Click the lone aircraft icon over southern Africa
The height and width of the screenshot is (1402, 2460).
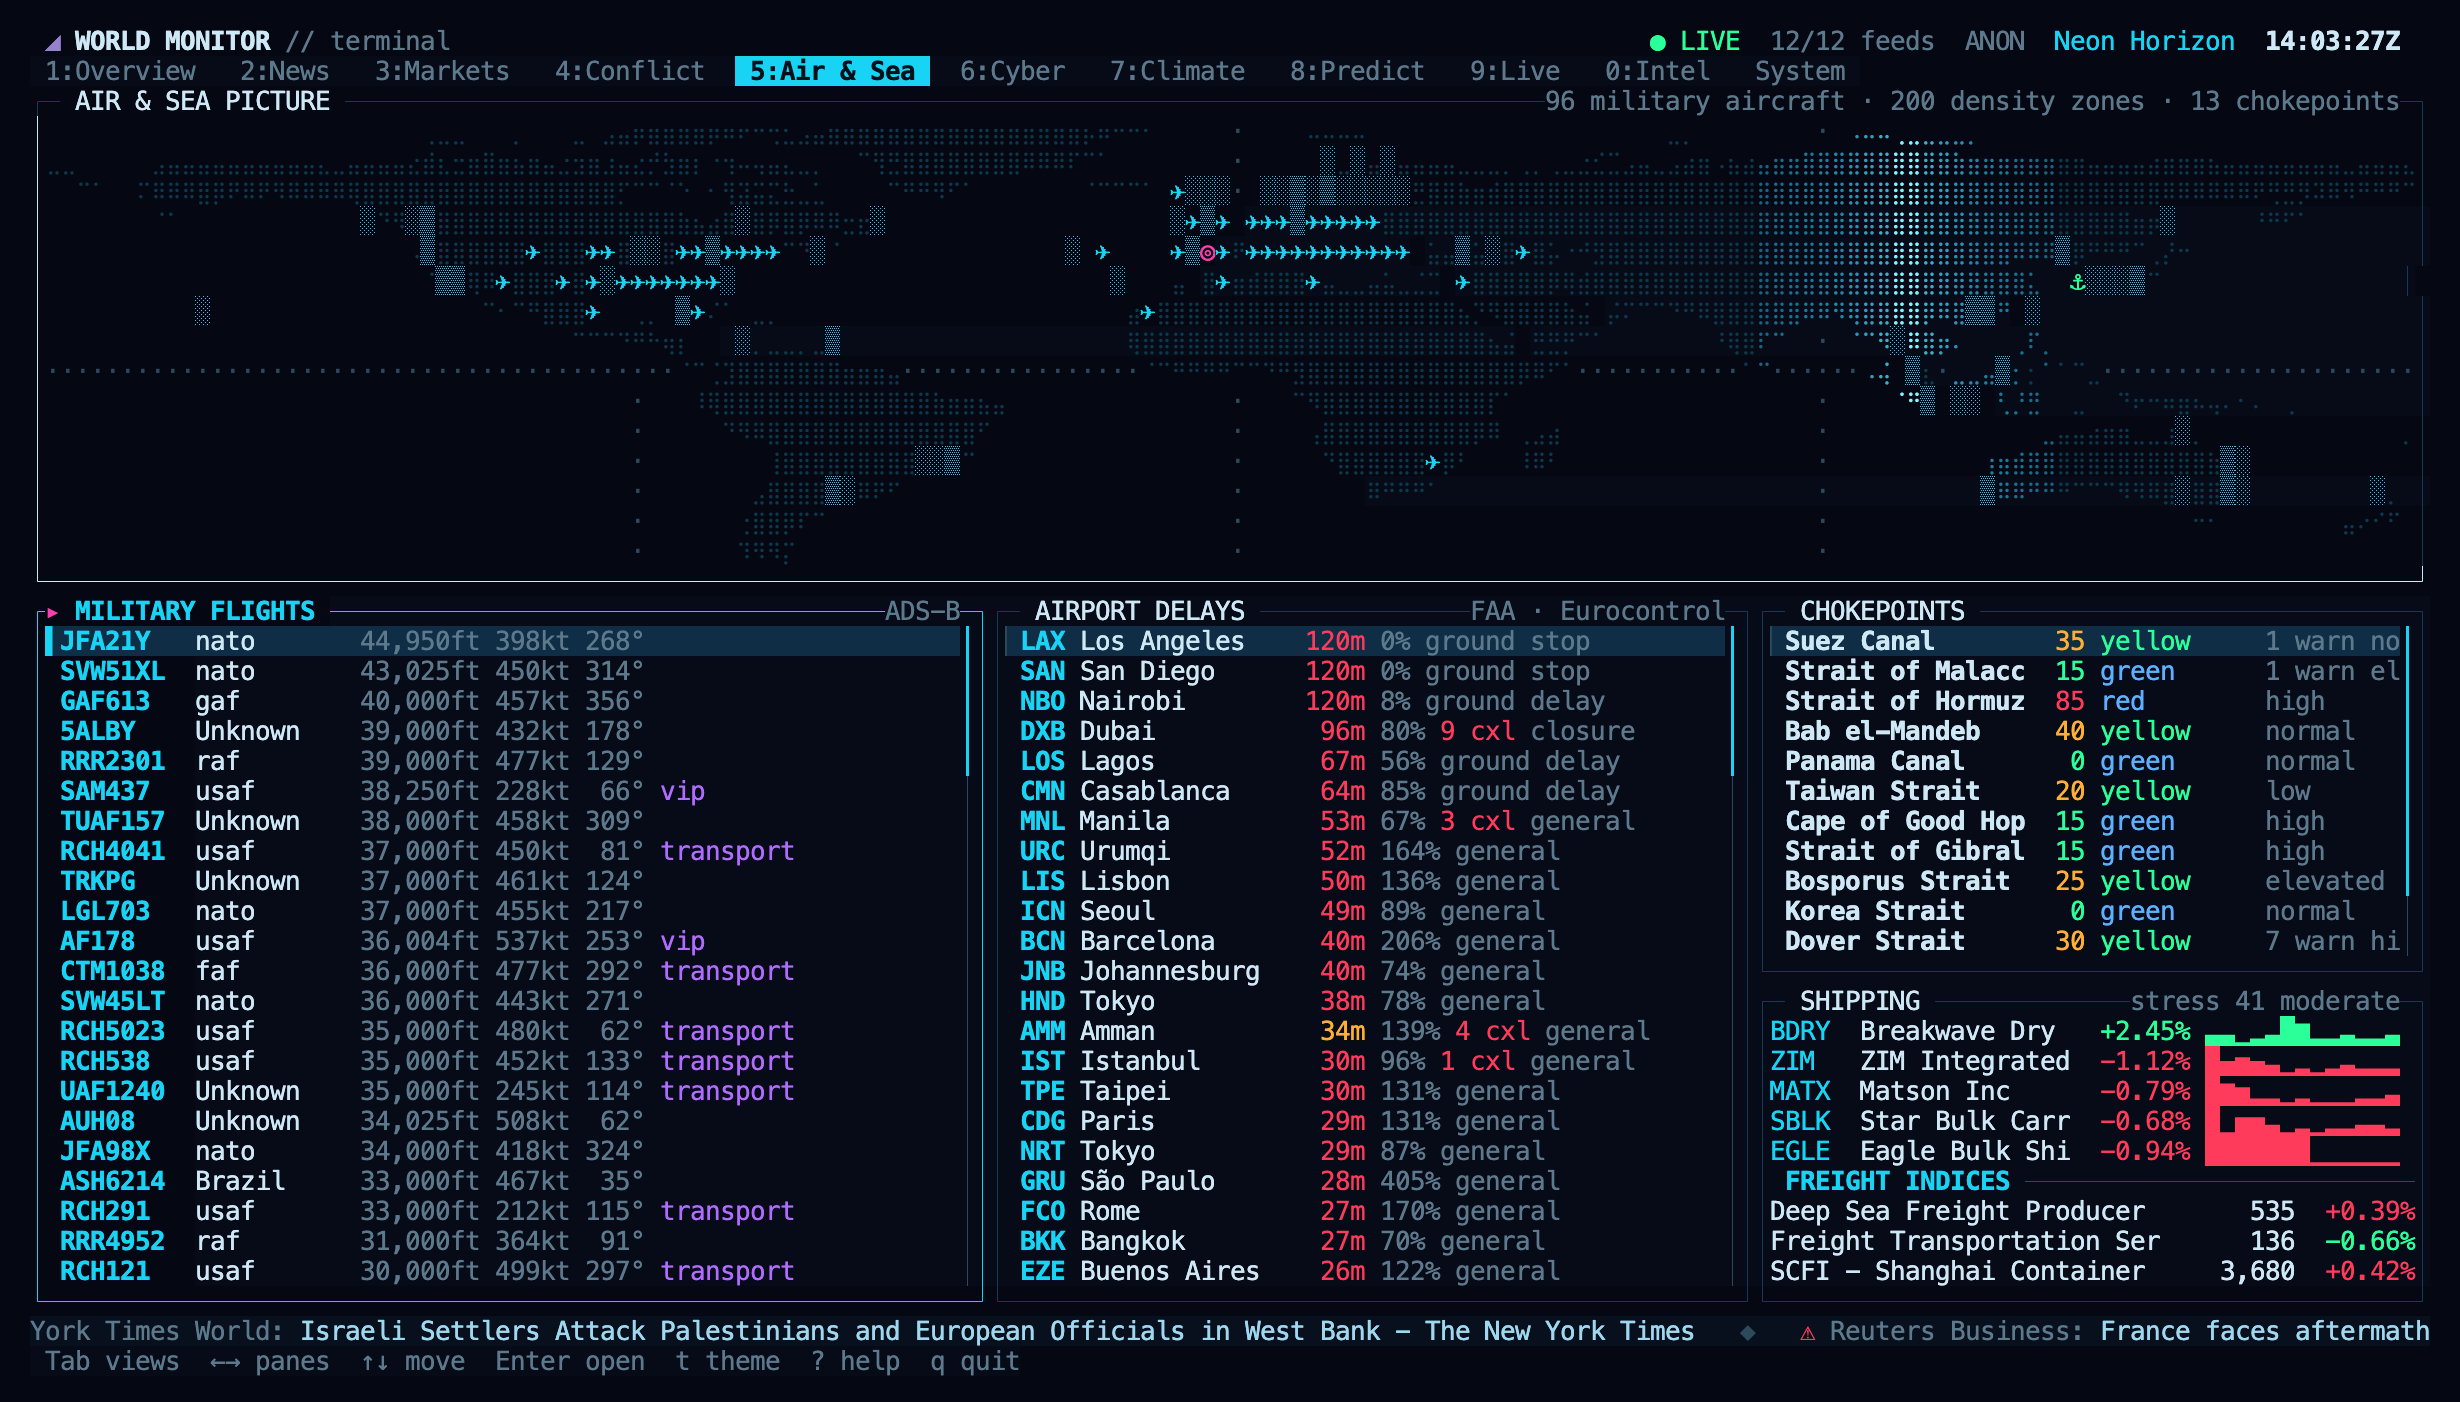(1432, 462)
